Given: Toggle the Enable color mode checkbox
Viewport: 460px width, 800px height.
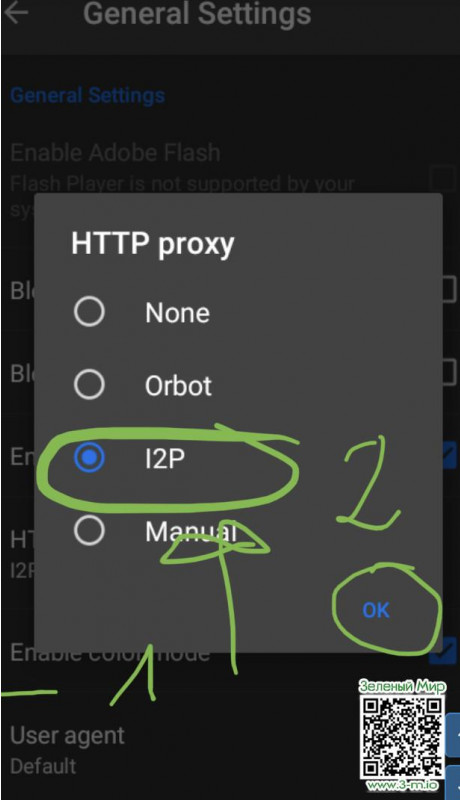Looking at the screenshot, I should (443, 651).
